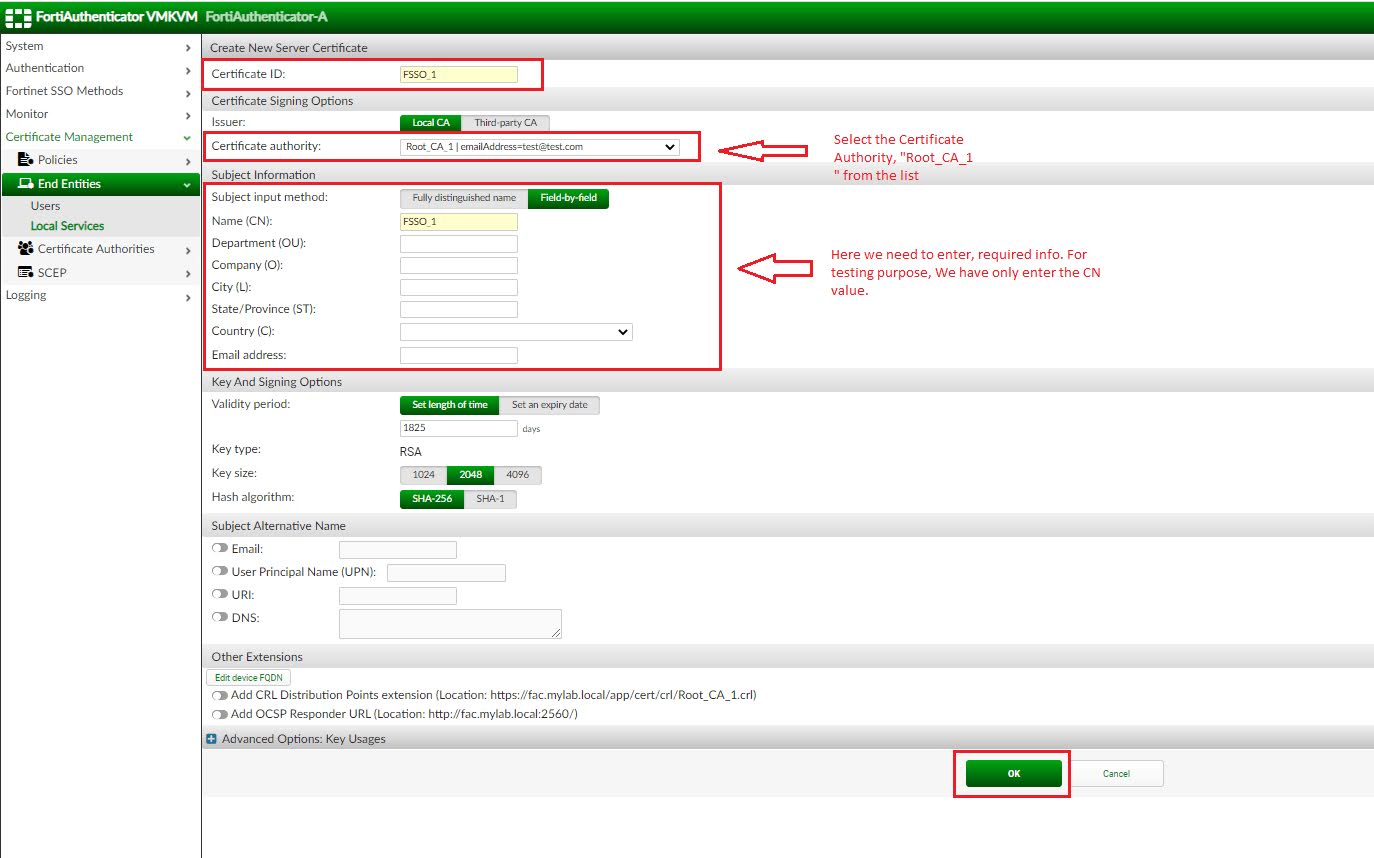Enable the User Principal Name toggle
Screen dimensions: 1374x858
(220, 572)
